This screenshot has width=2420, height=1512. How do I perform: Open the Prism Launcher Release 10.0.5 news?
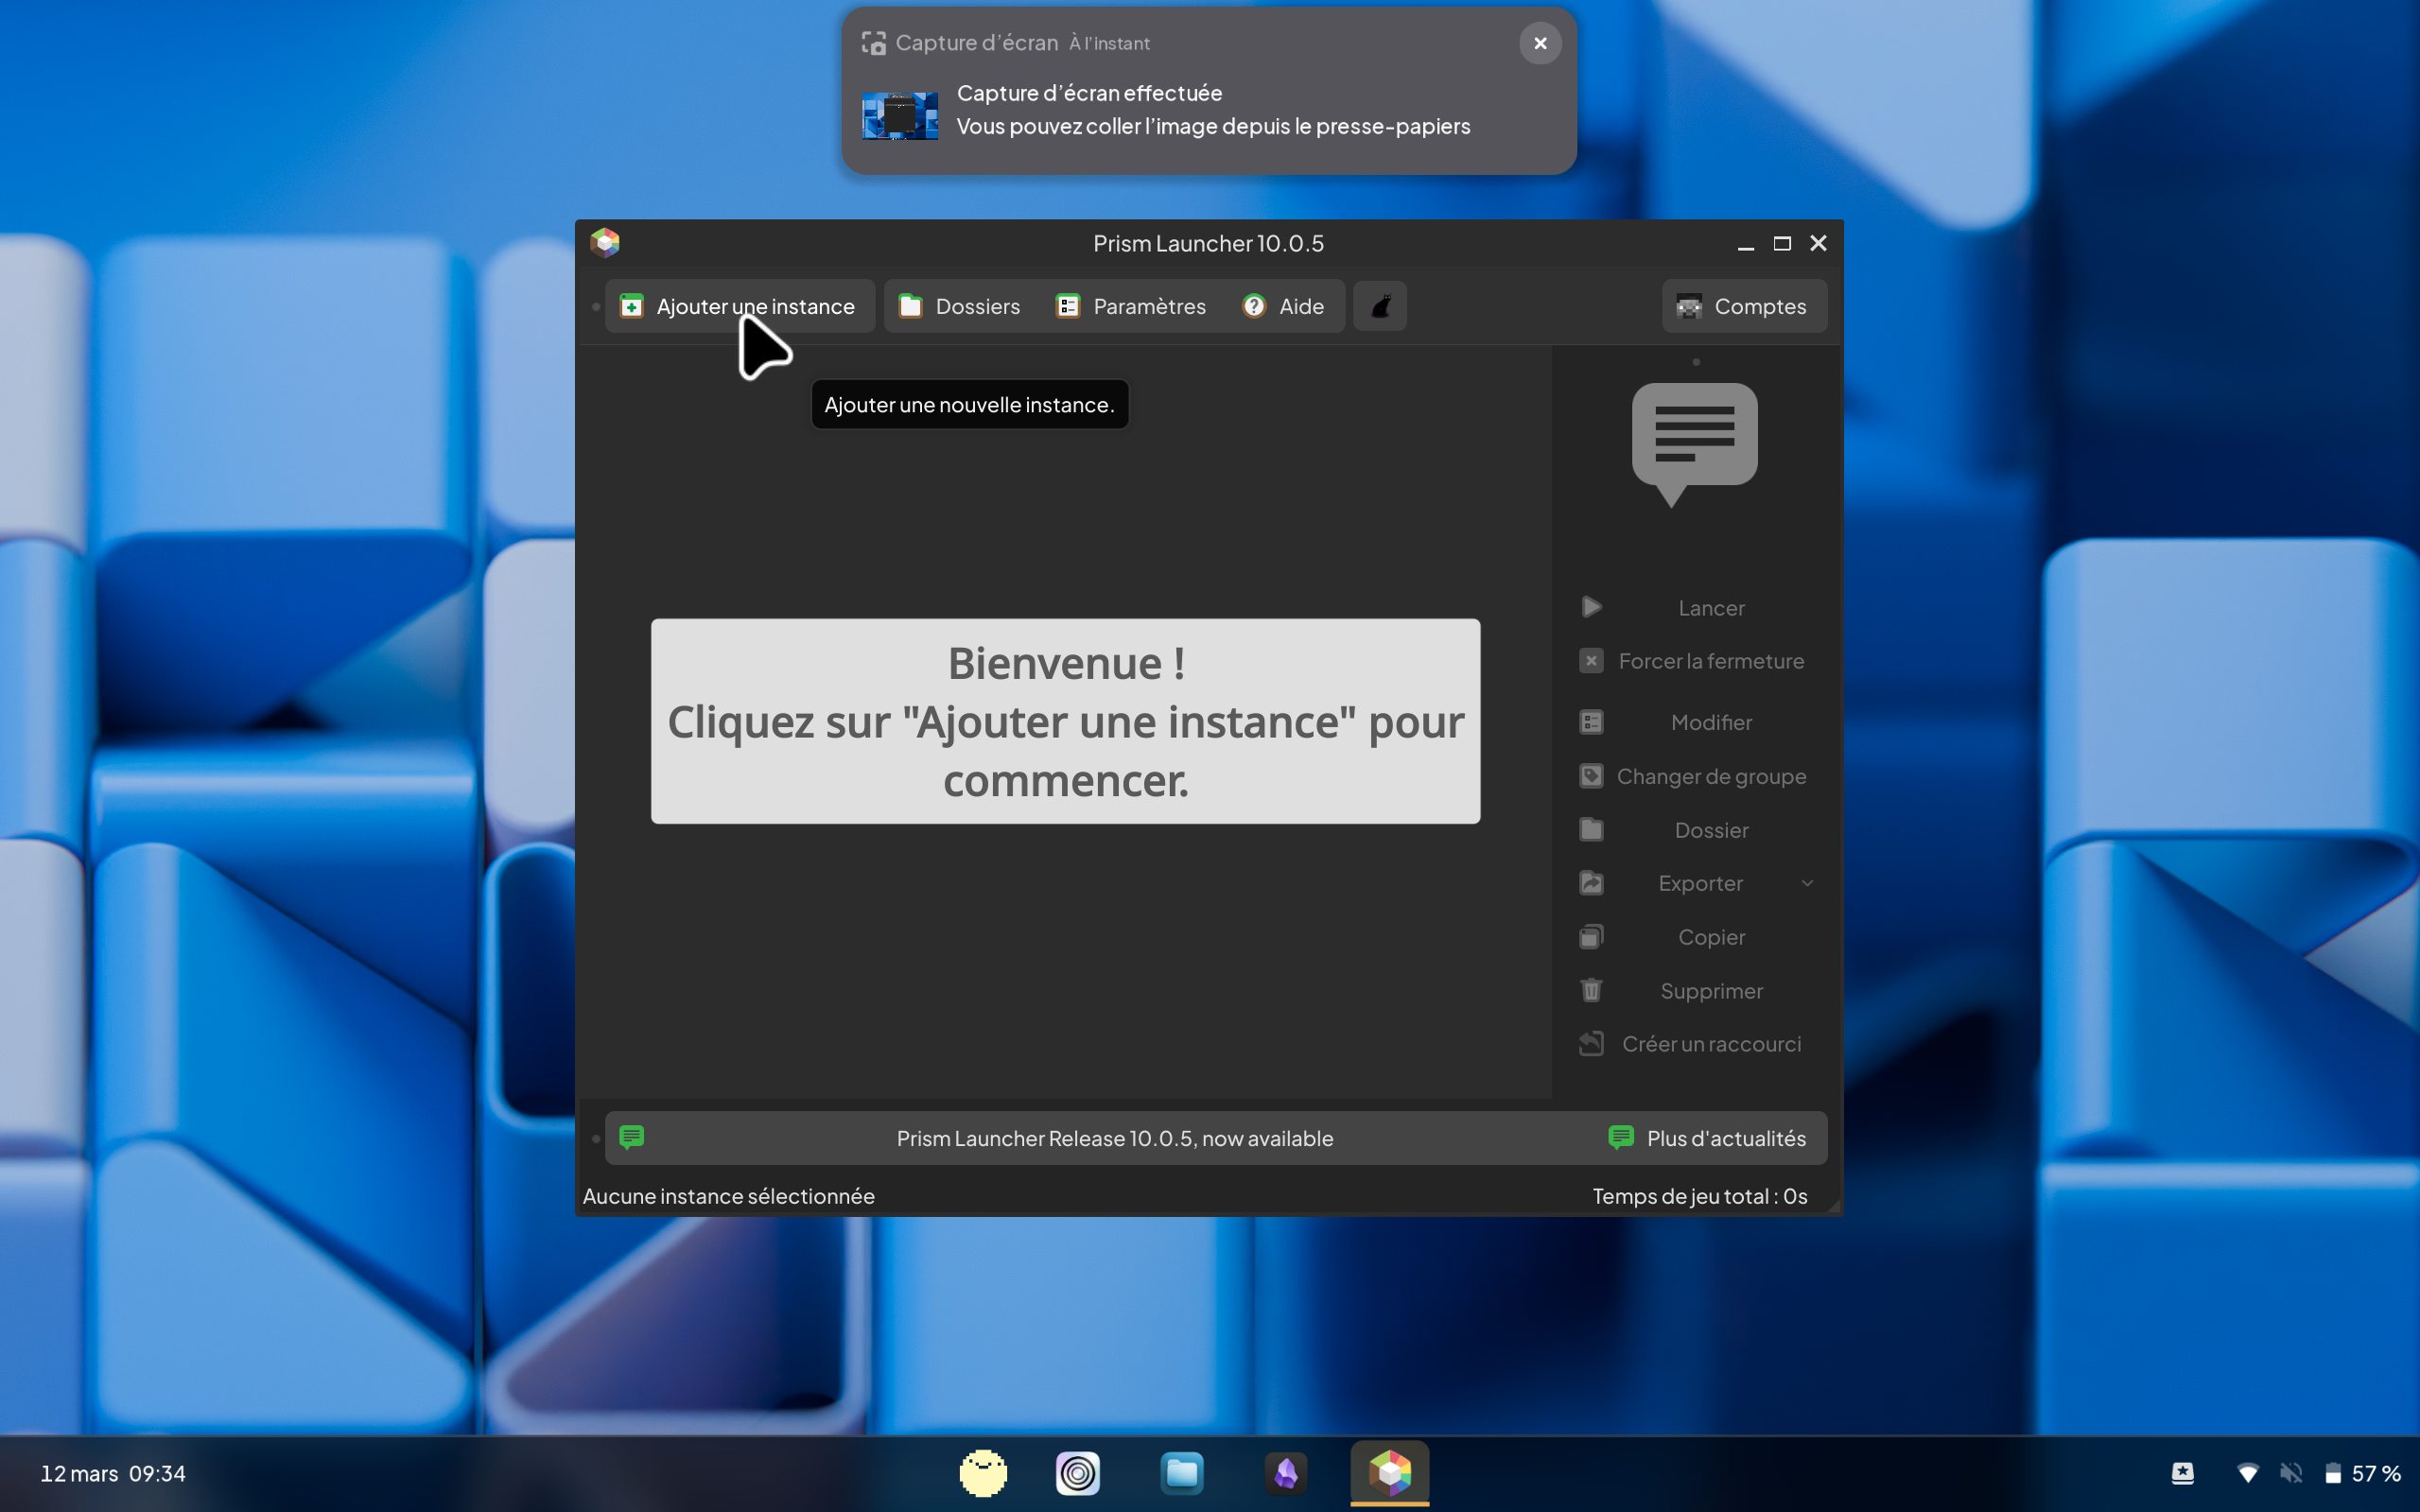(x=1114, y=1138)
